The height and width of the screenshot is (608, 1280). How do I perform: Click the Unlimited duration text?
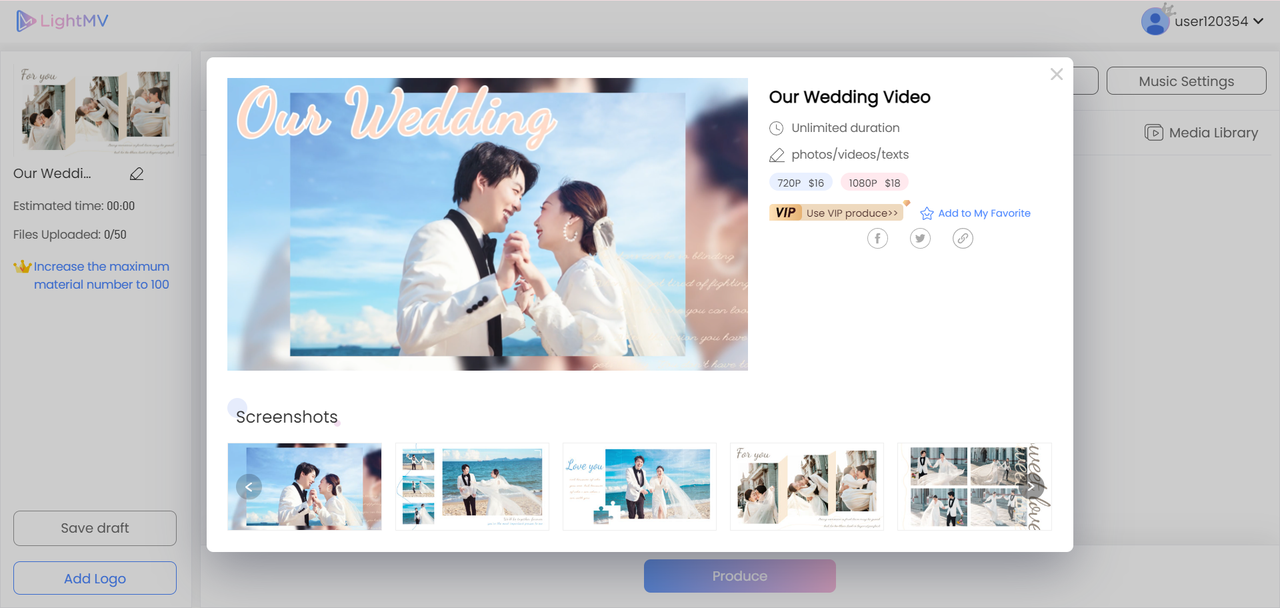(845, 128)
